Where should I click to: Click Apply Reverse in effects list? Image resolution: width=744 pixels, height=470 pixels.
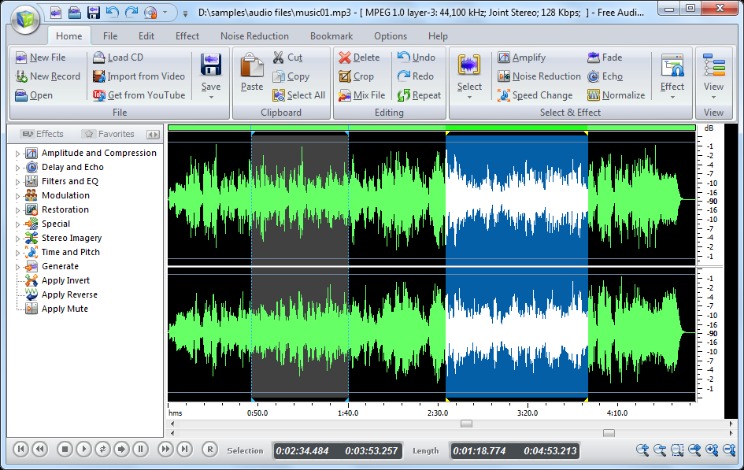pyautogui.click(x=69, y=295)
